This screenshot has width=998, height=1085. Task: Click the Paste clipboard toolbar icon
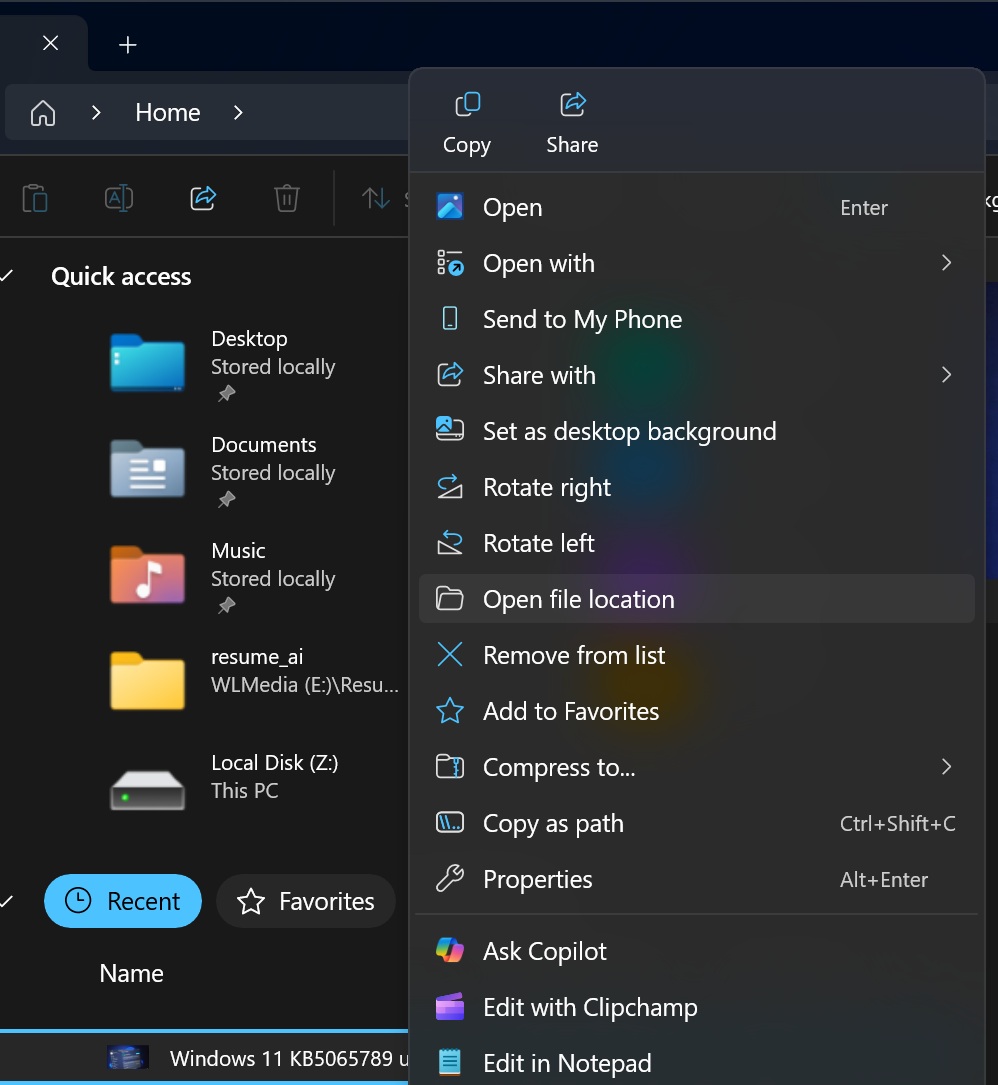pos(35,198)
